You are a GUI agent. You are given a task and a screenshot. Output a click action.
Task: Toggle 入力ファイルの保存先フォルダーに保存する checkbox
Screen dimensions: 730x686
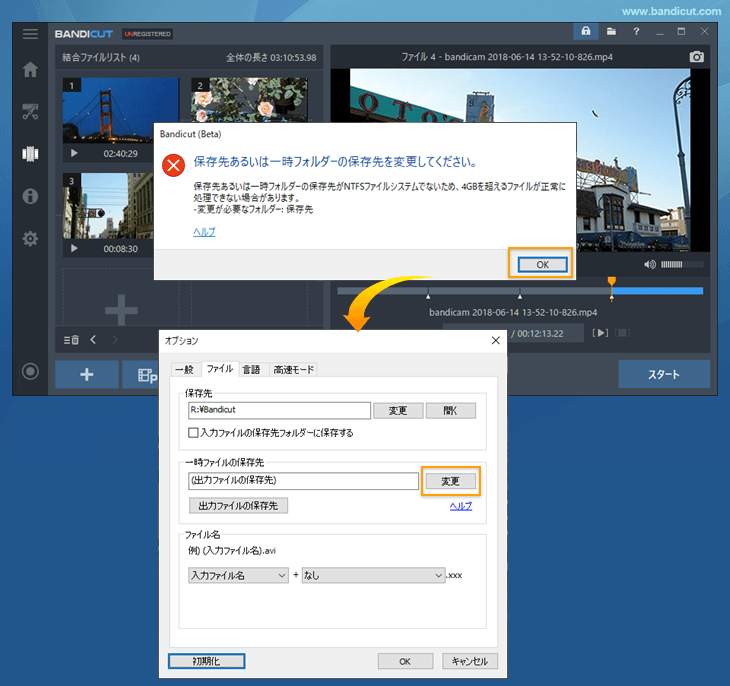pos(193,433)
